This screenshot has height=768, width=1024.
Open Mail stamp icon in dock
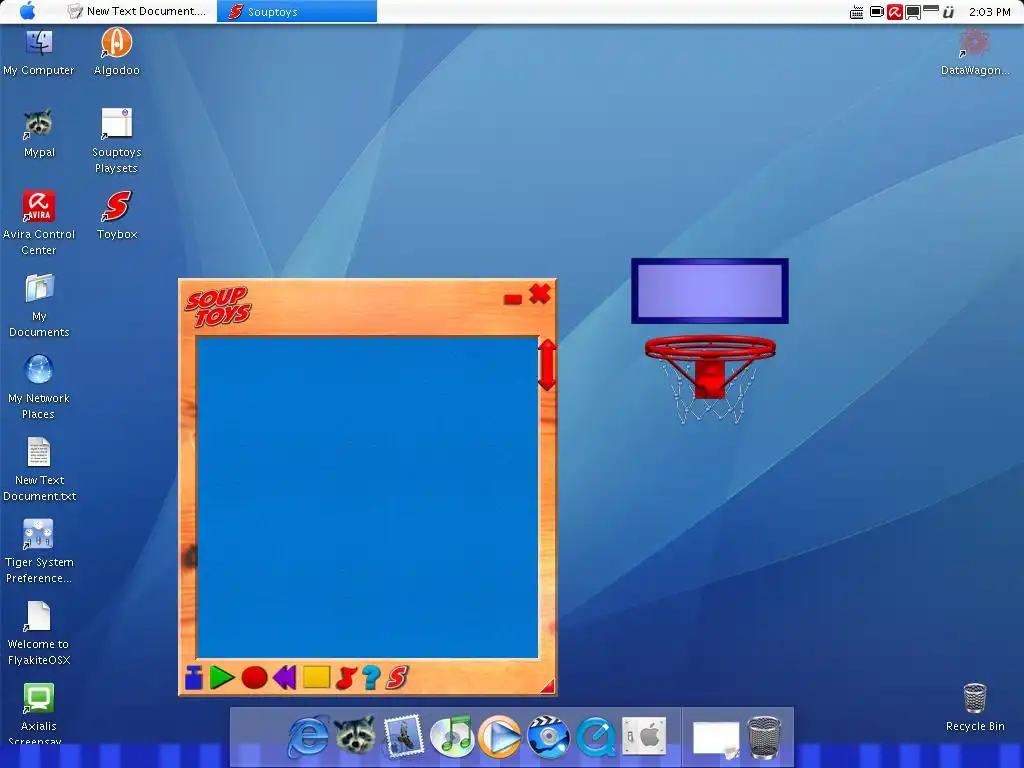[x=403, y=737]
